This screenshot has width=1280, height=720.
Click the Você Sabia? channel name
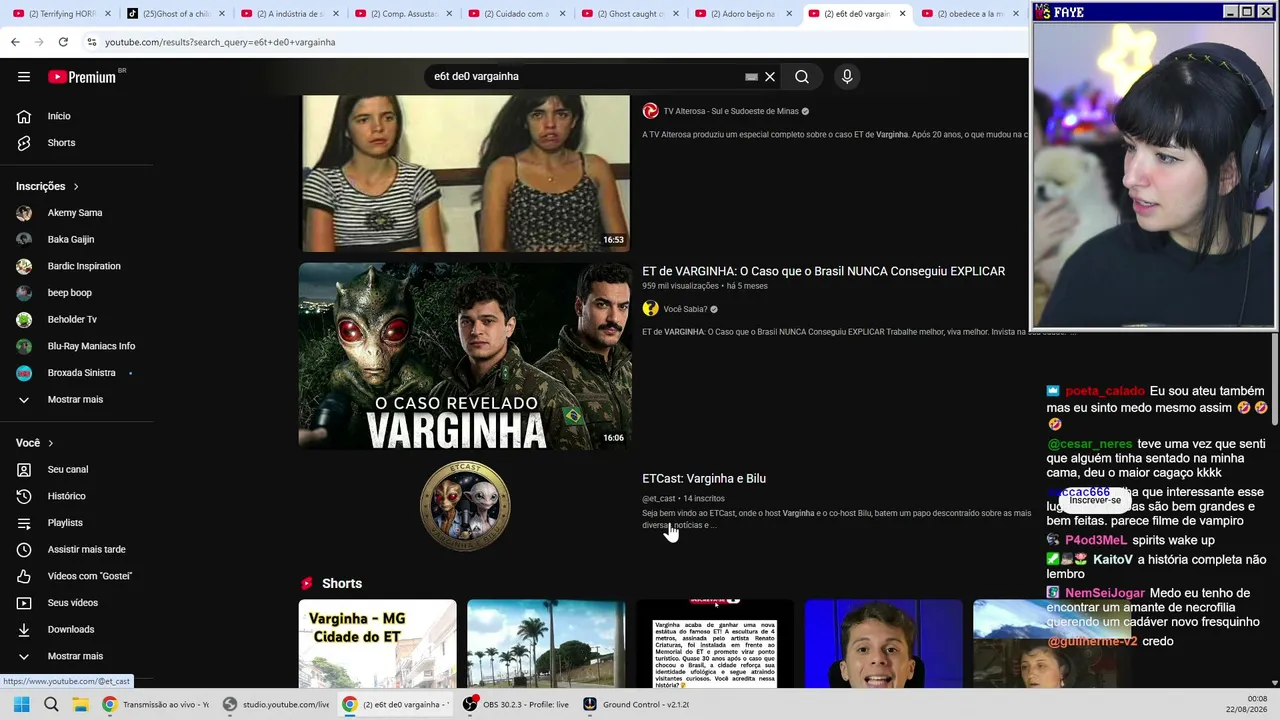(685, 309)
